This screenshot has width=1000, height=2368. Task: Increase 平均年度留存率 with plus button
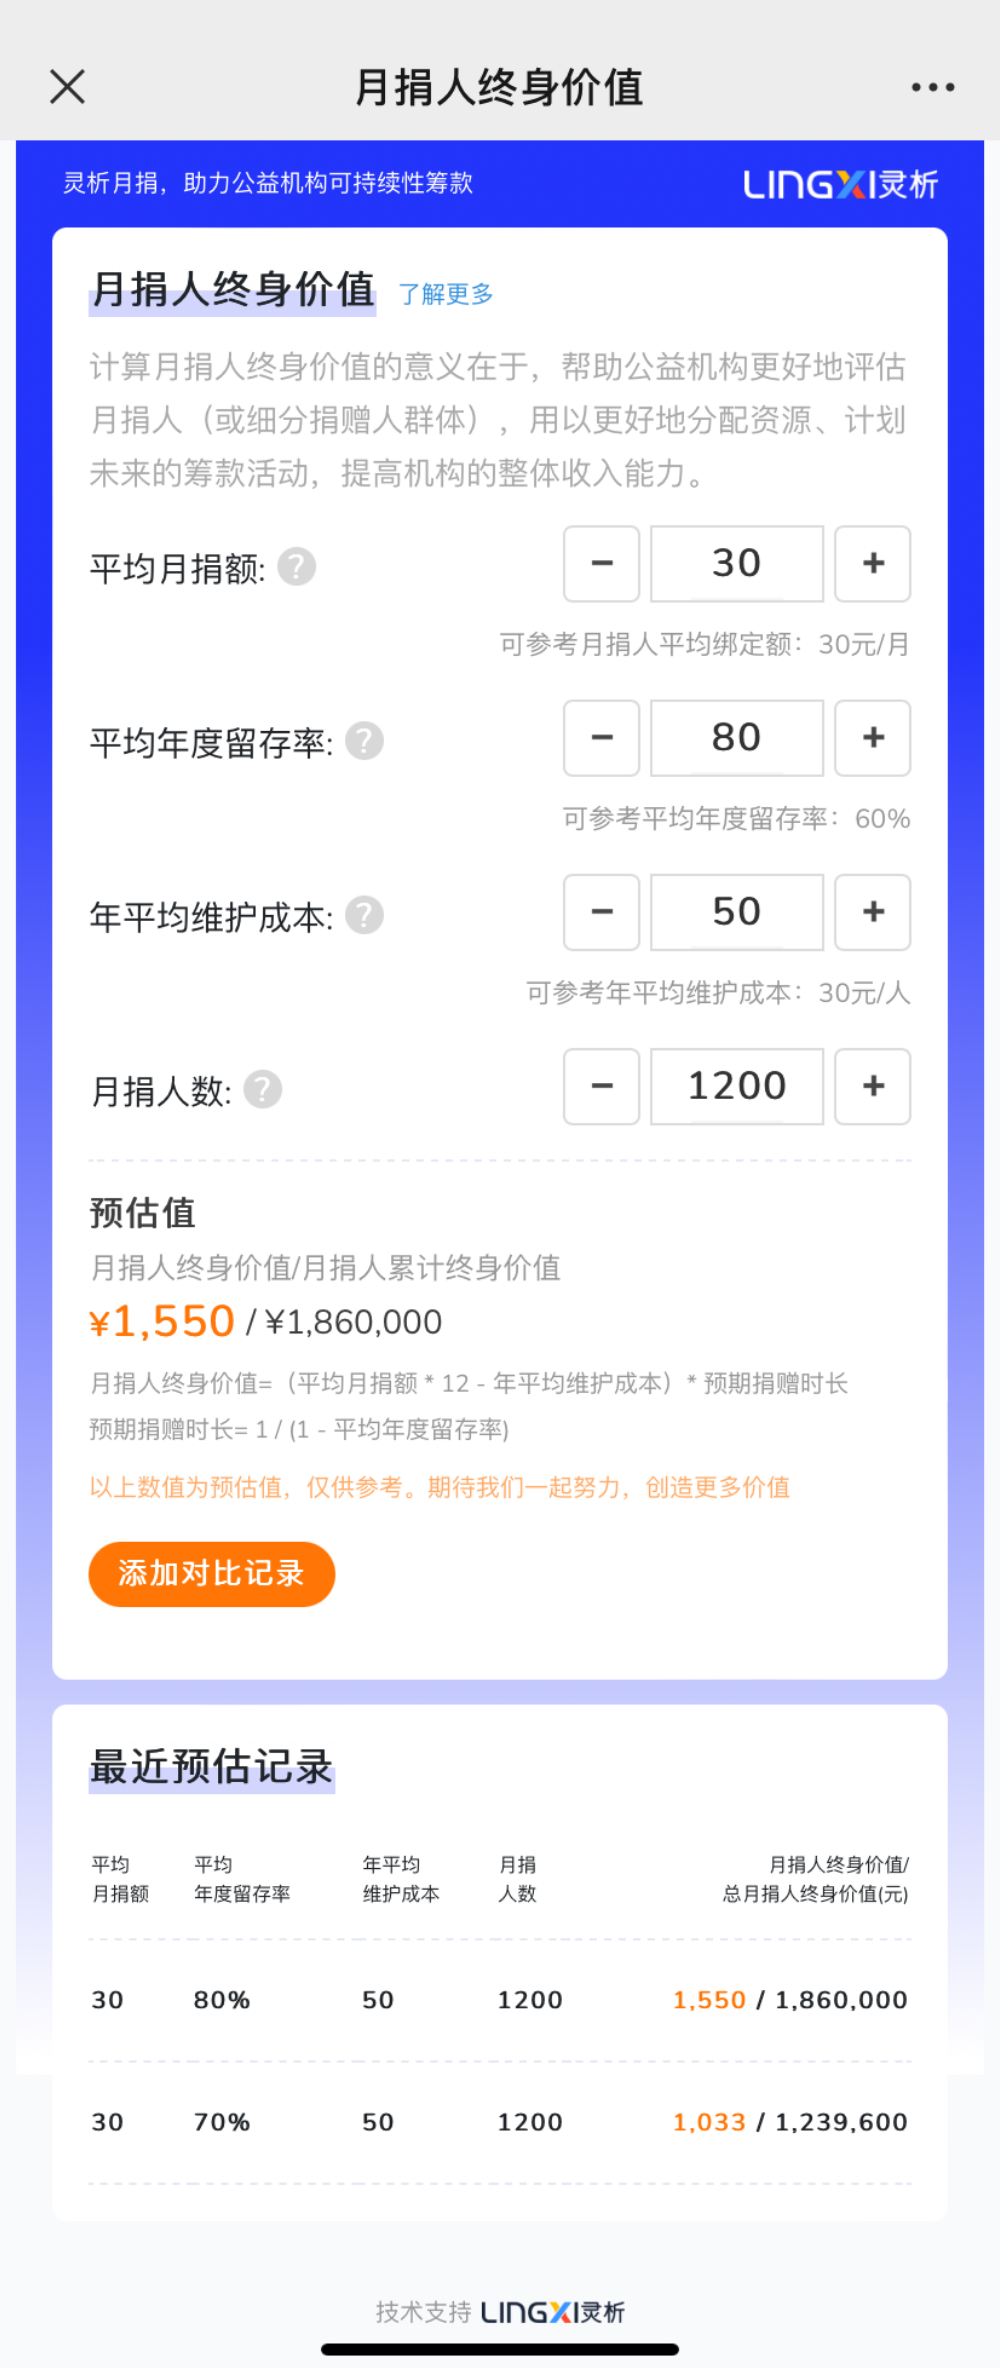(873, 738)
